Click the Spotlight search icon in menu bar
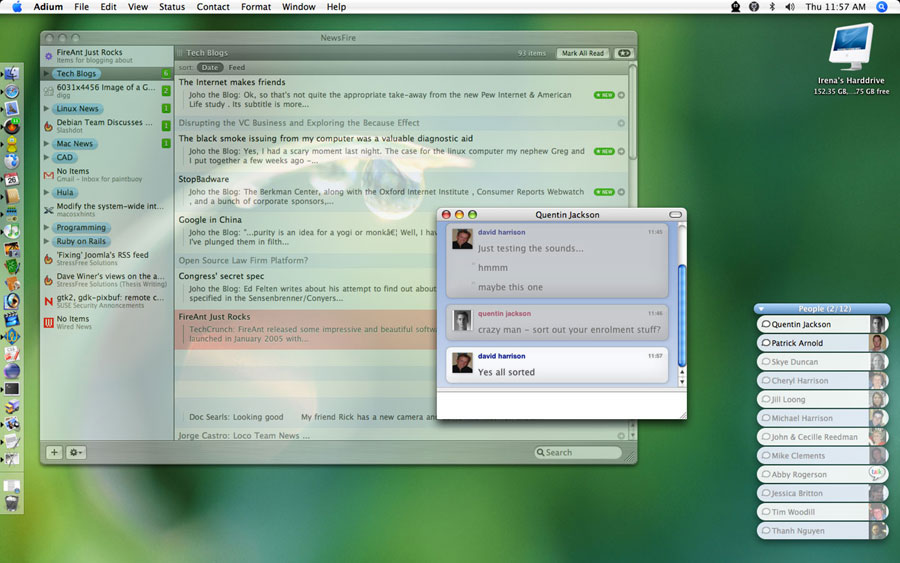Screen dimensions: 900x563 882,7
